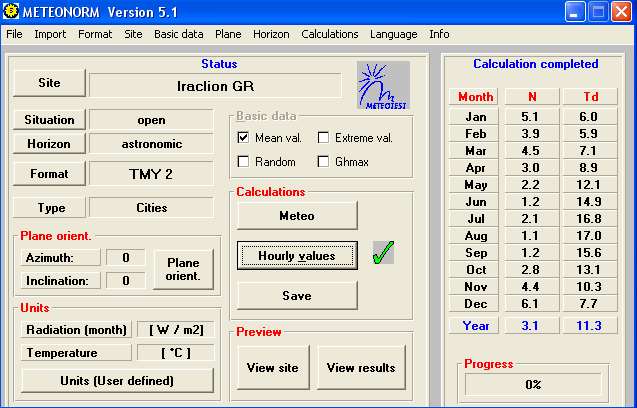Click the Calculation completed heading

coord(535,64)
